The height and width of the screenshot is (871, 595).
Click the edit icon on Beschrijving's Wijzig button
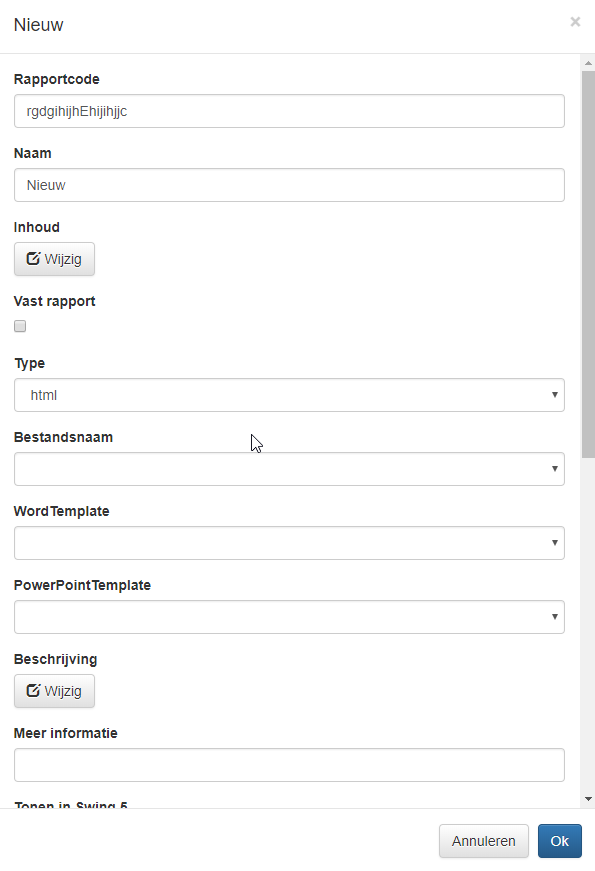tap(33, 690)
